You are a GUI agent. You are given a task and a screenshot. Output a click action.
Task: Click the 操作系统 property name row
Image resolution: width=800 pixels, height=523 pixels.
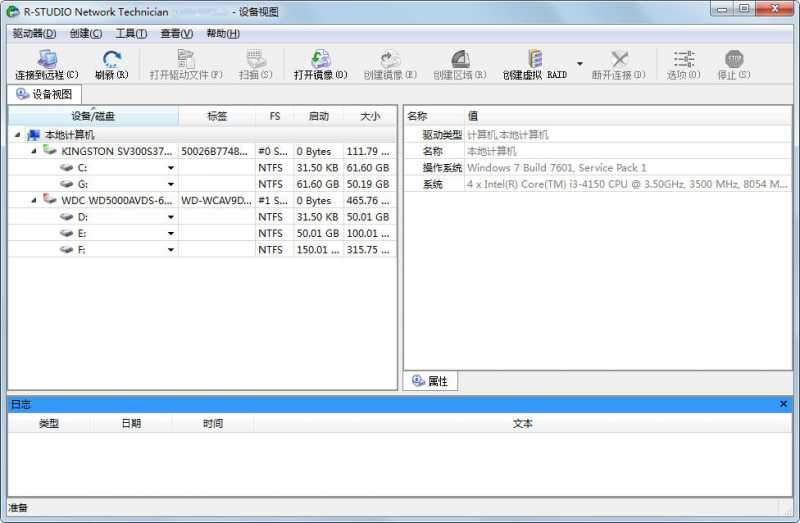click(442, 168)
